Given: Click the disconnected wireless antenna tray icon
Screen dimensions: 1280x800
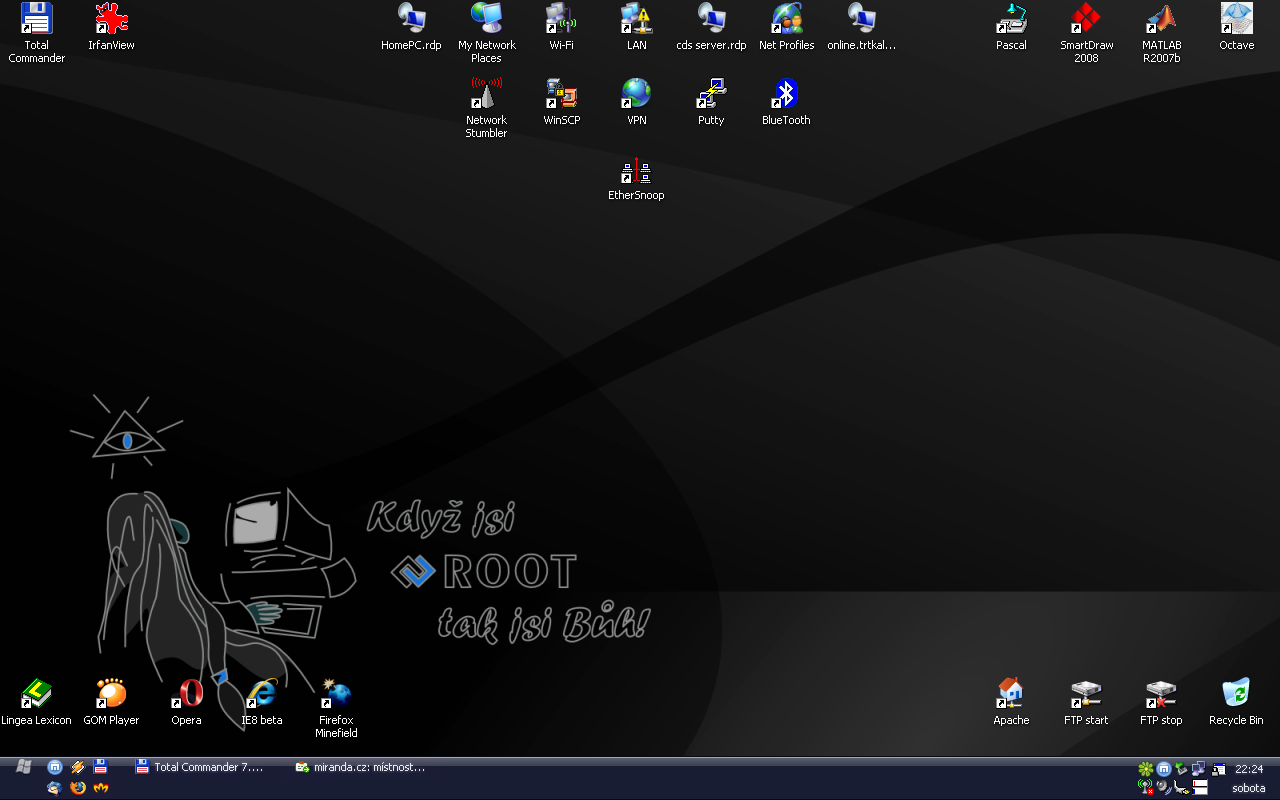Looking at the screenshot, I should [1146, 787].
